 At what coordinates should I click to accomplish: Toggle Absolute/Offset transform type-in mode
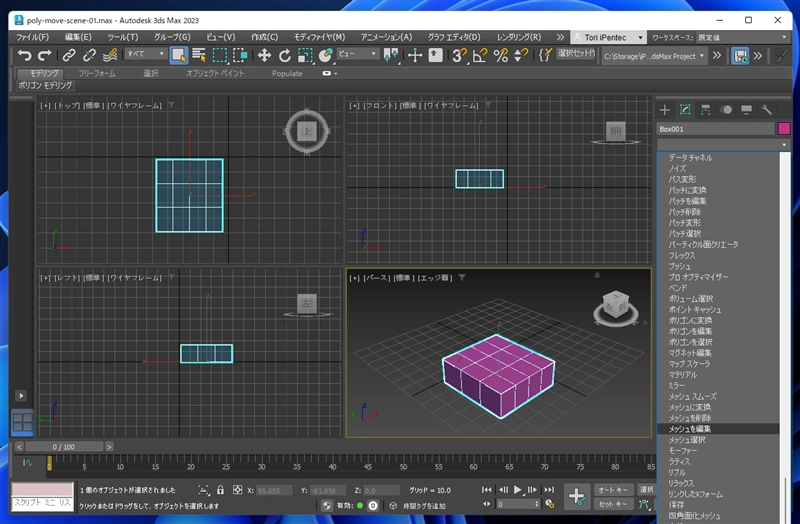point(237,490)
